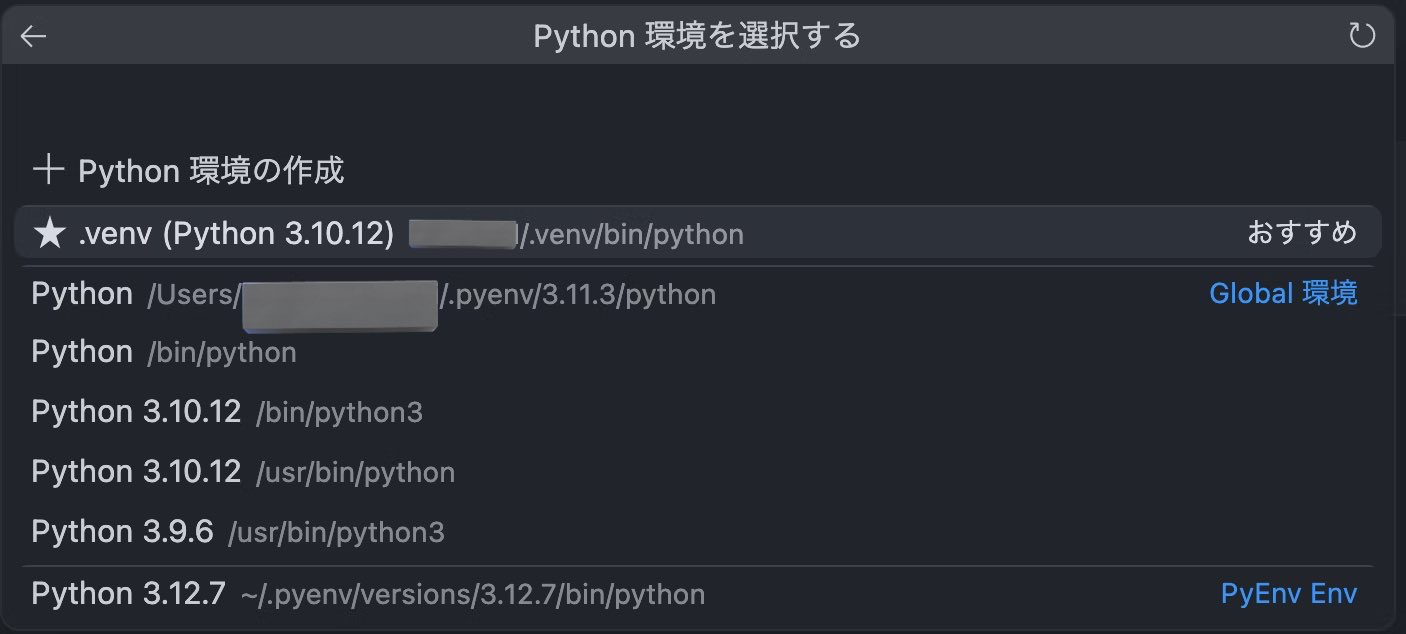This screenshot has height=634, width=1406.
Task: Refresh the Python environment list
Action: (x=1362, y=37)
